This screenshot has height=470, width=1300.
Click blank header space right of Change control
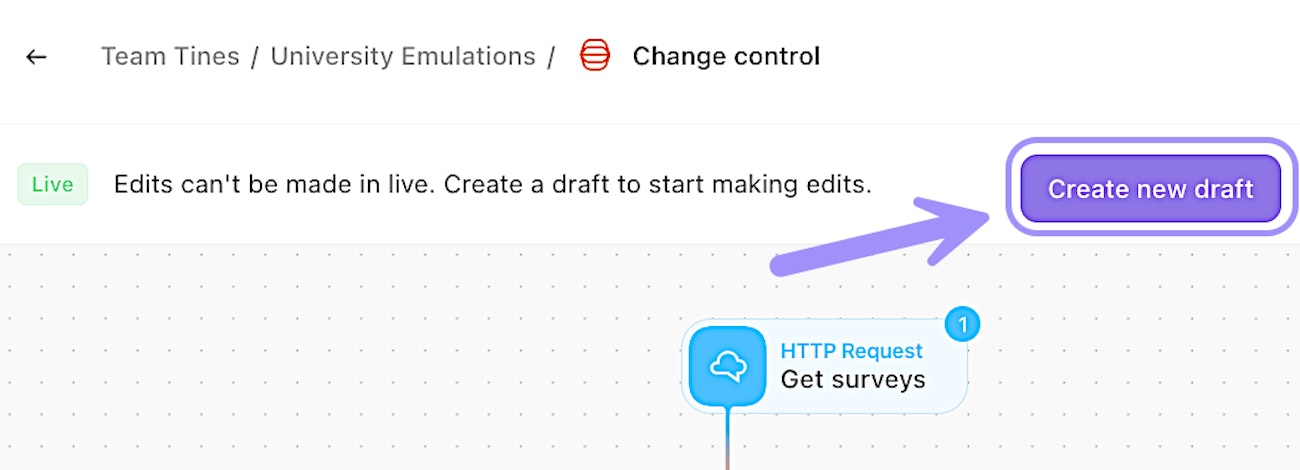pyautogui.click(x=1050, y=57)
